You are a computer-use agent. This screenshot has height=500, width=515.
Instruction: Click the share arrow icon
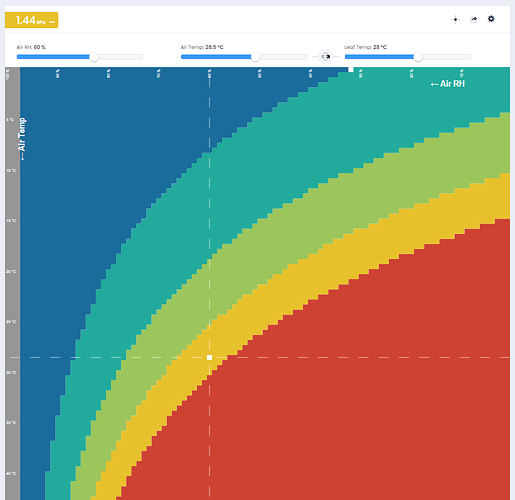[473, 19]
